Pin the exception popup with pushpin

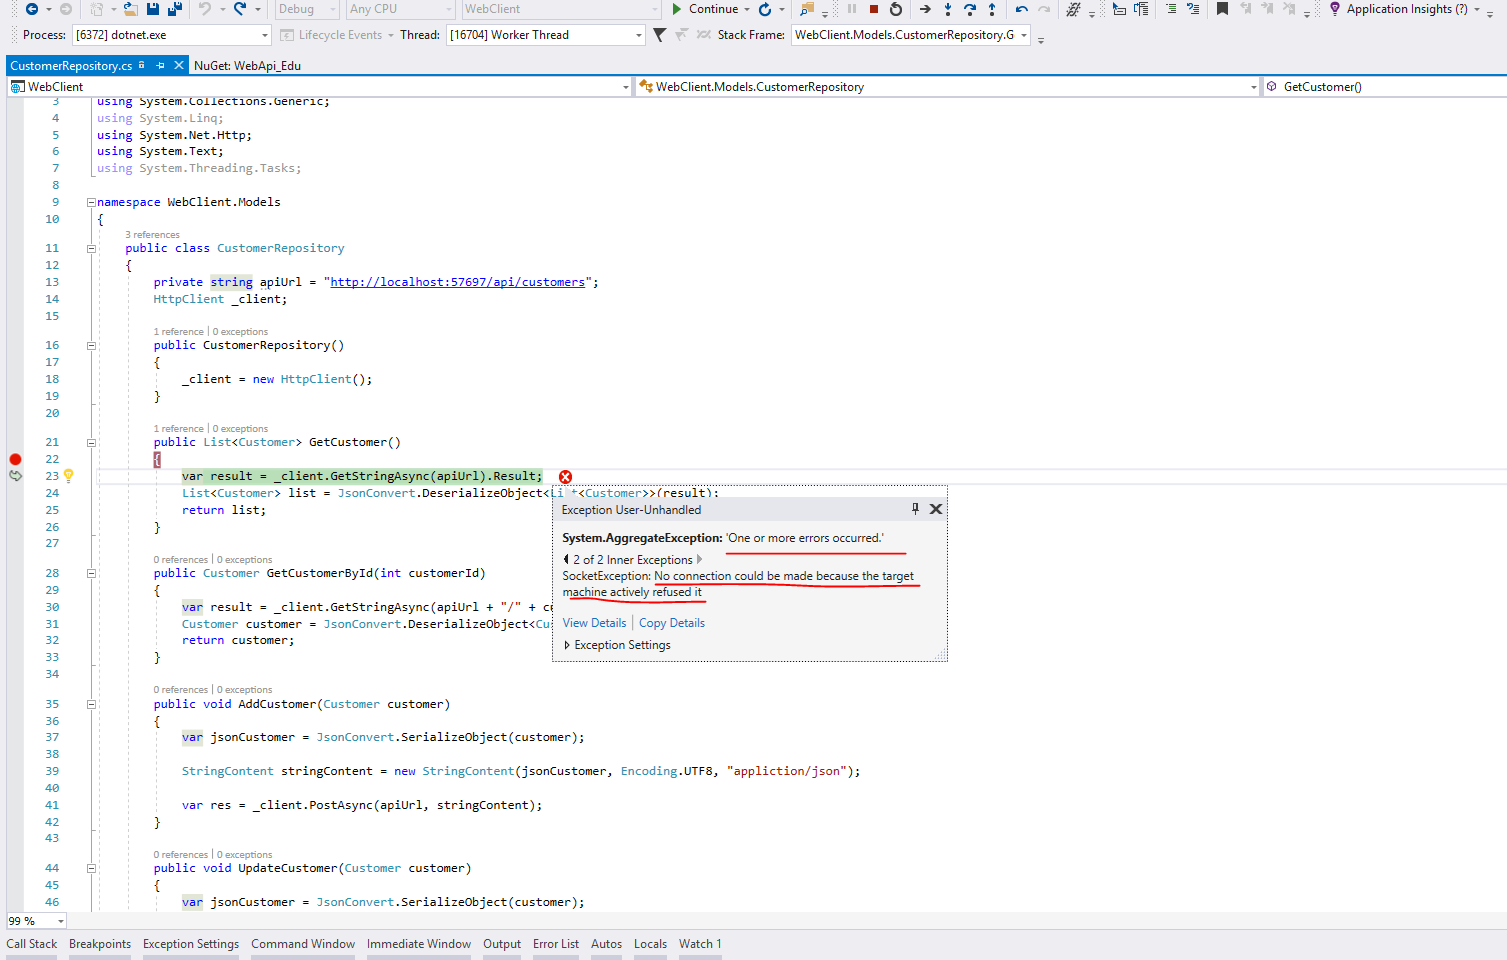915,509
